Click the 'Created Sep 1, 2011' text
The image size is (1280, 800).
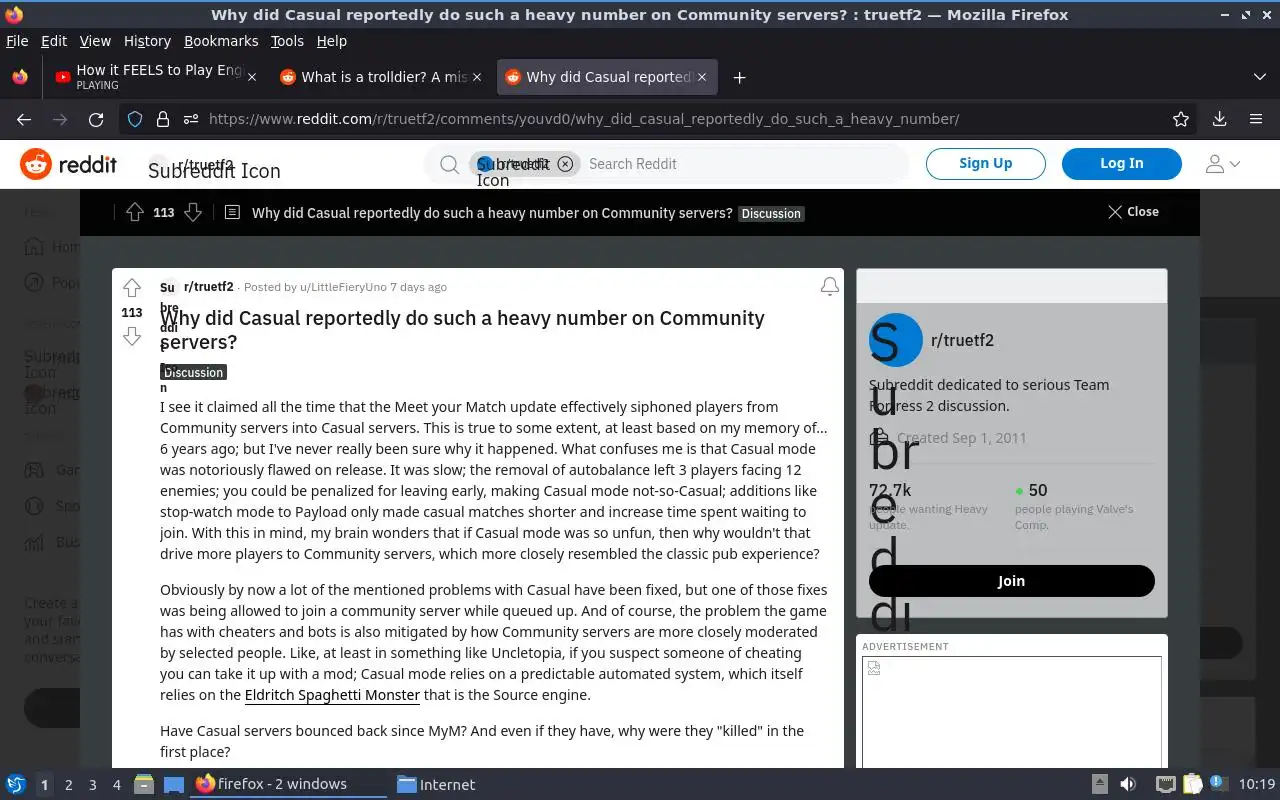coord(961,438)
